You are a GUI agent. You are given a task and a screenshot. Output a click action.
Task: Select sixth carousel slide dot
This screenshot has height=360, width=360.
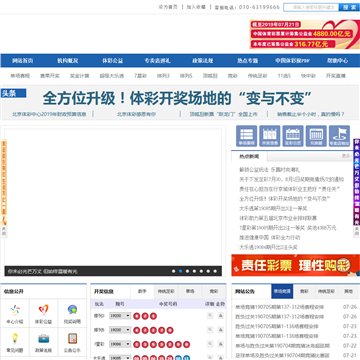(208, 271)
